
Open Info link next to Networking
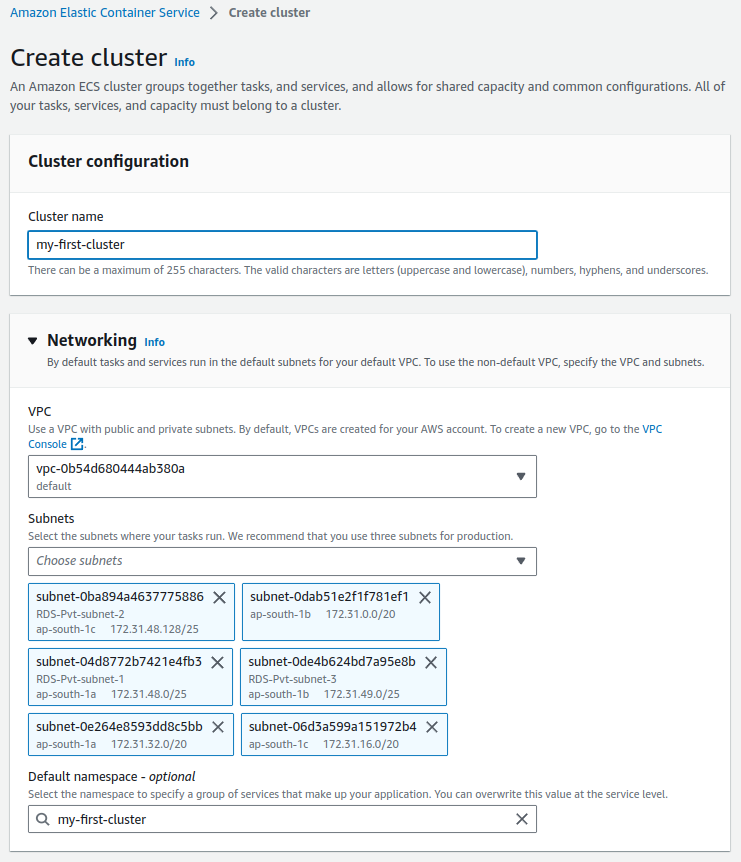point(154,342)
